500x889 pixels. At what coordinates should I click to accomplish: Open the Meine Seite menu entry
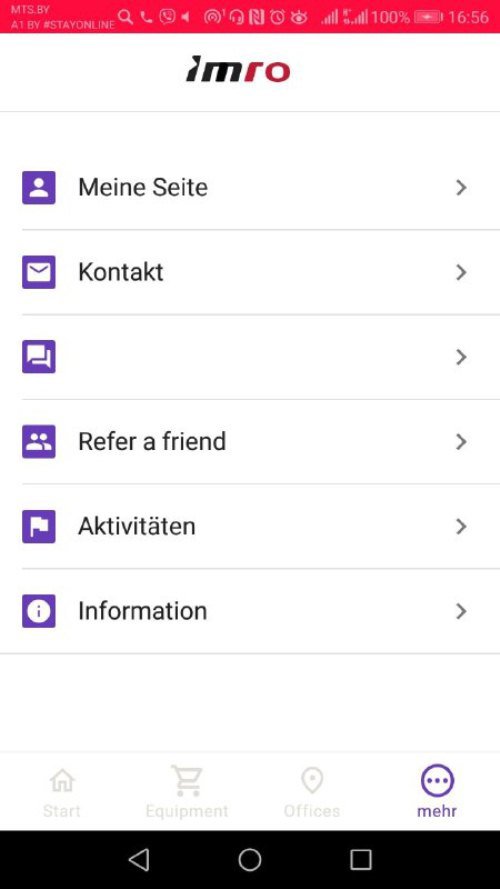tap(250, 188)
